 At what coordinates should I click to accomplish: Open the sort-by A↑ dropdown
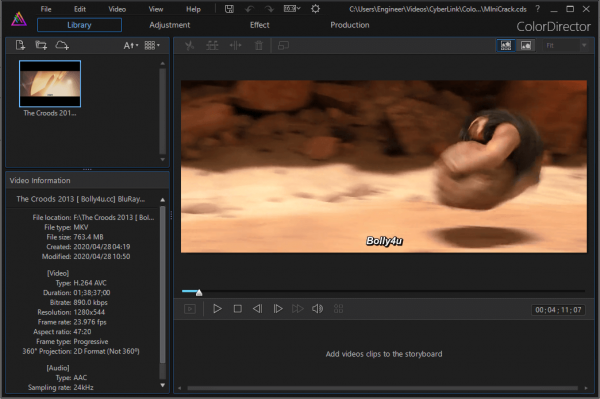point(130,46)
